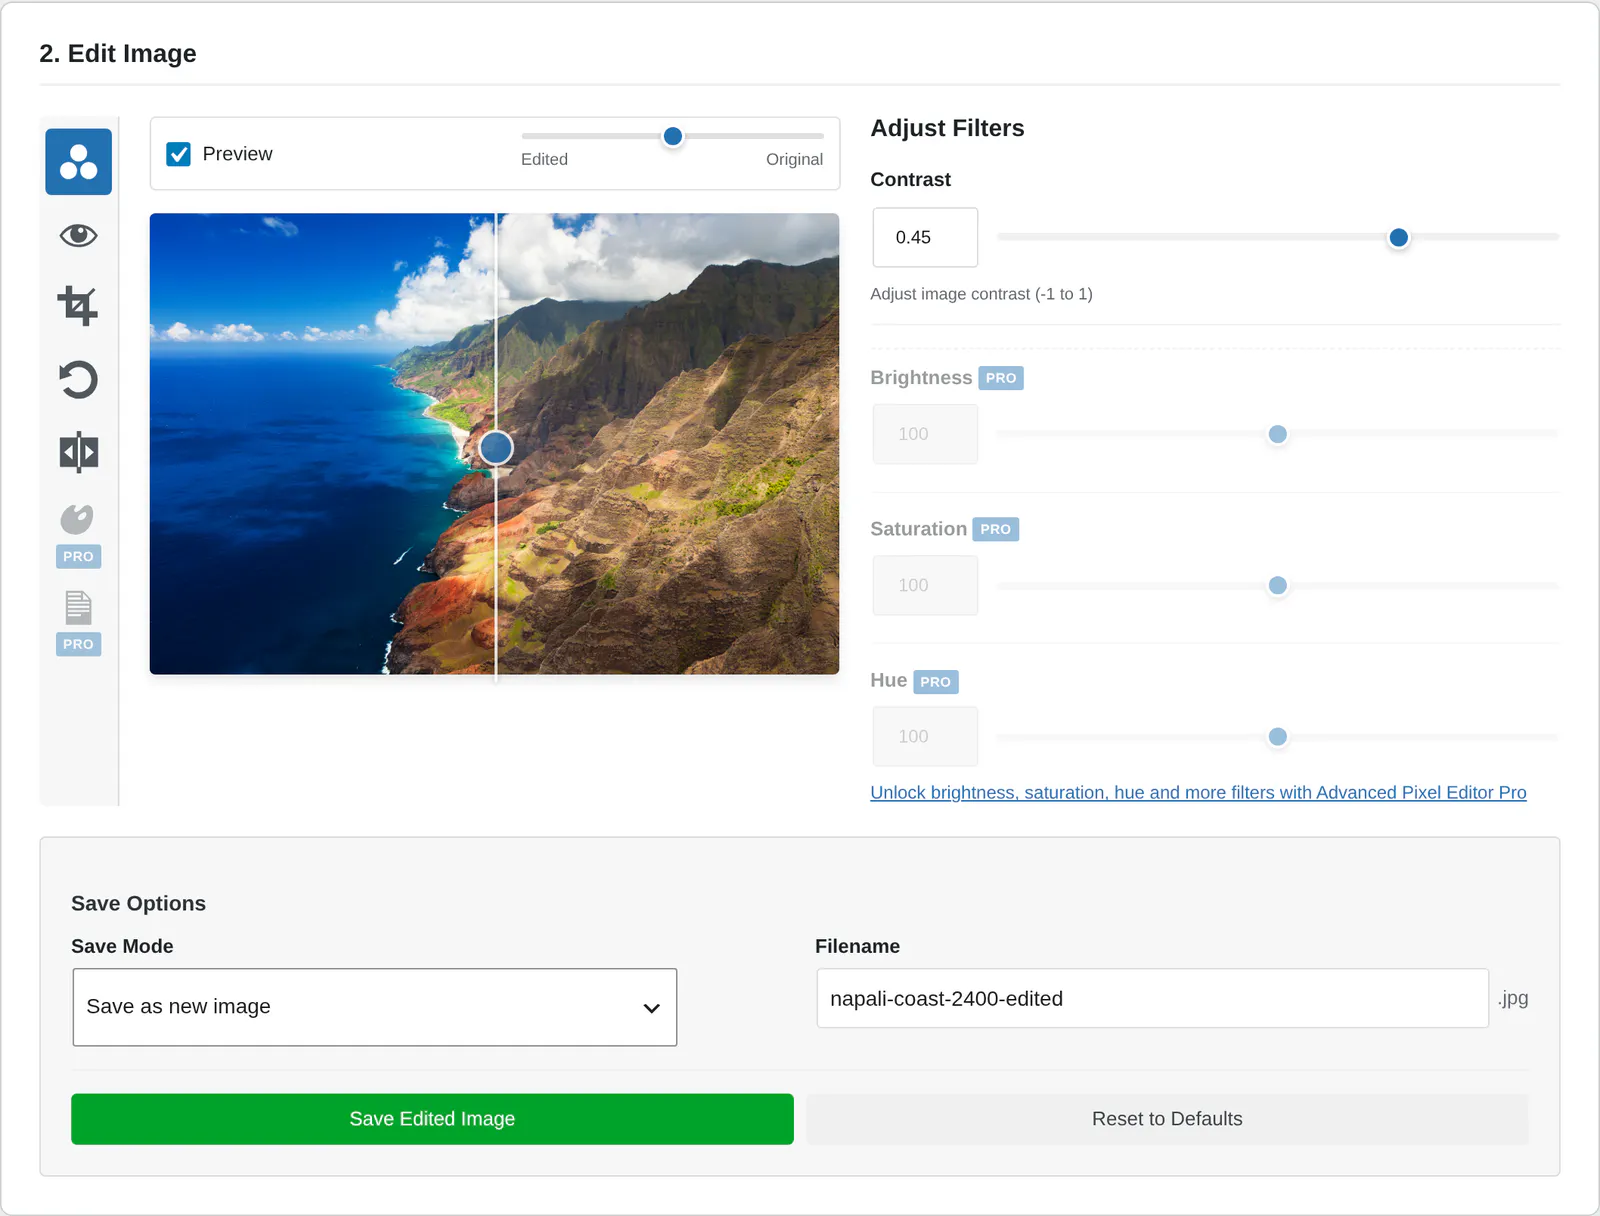Click the PRO badge next to Brightness

[x=1001, y=378]
